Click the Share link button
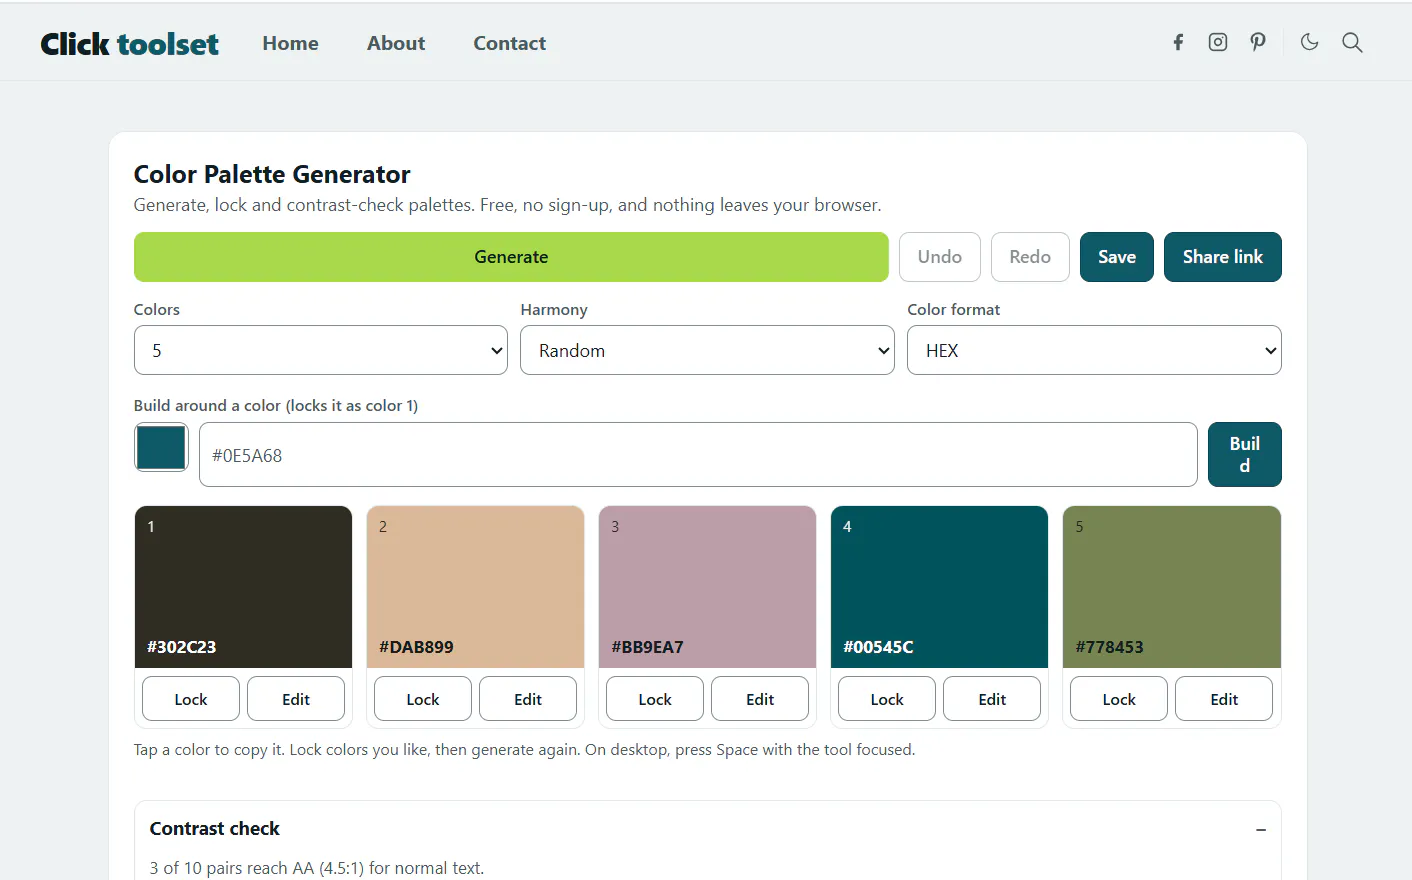Image resolution: width=1412 pixels, height=880 pixels. click(1223, 257)
